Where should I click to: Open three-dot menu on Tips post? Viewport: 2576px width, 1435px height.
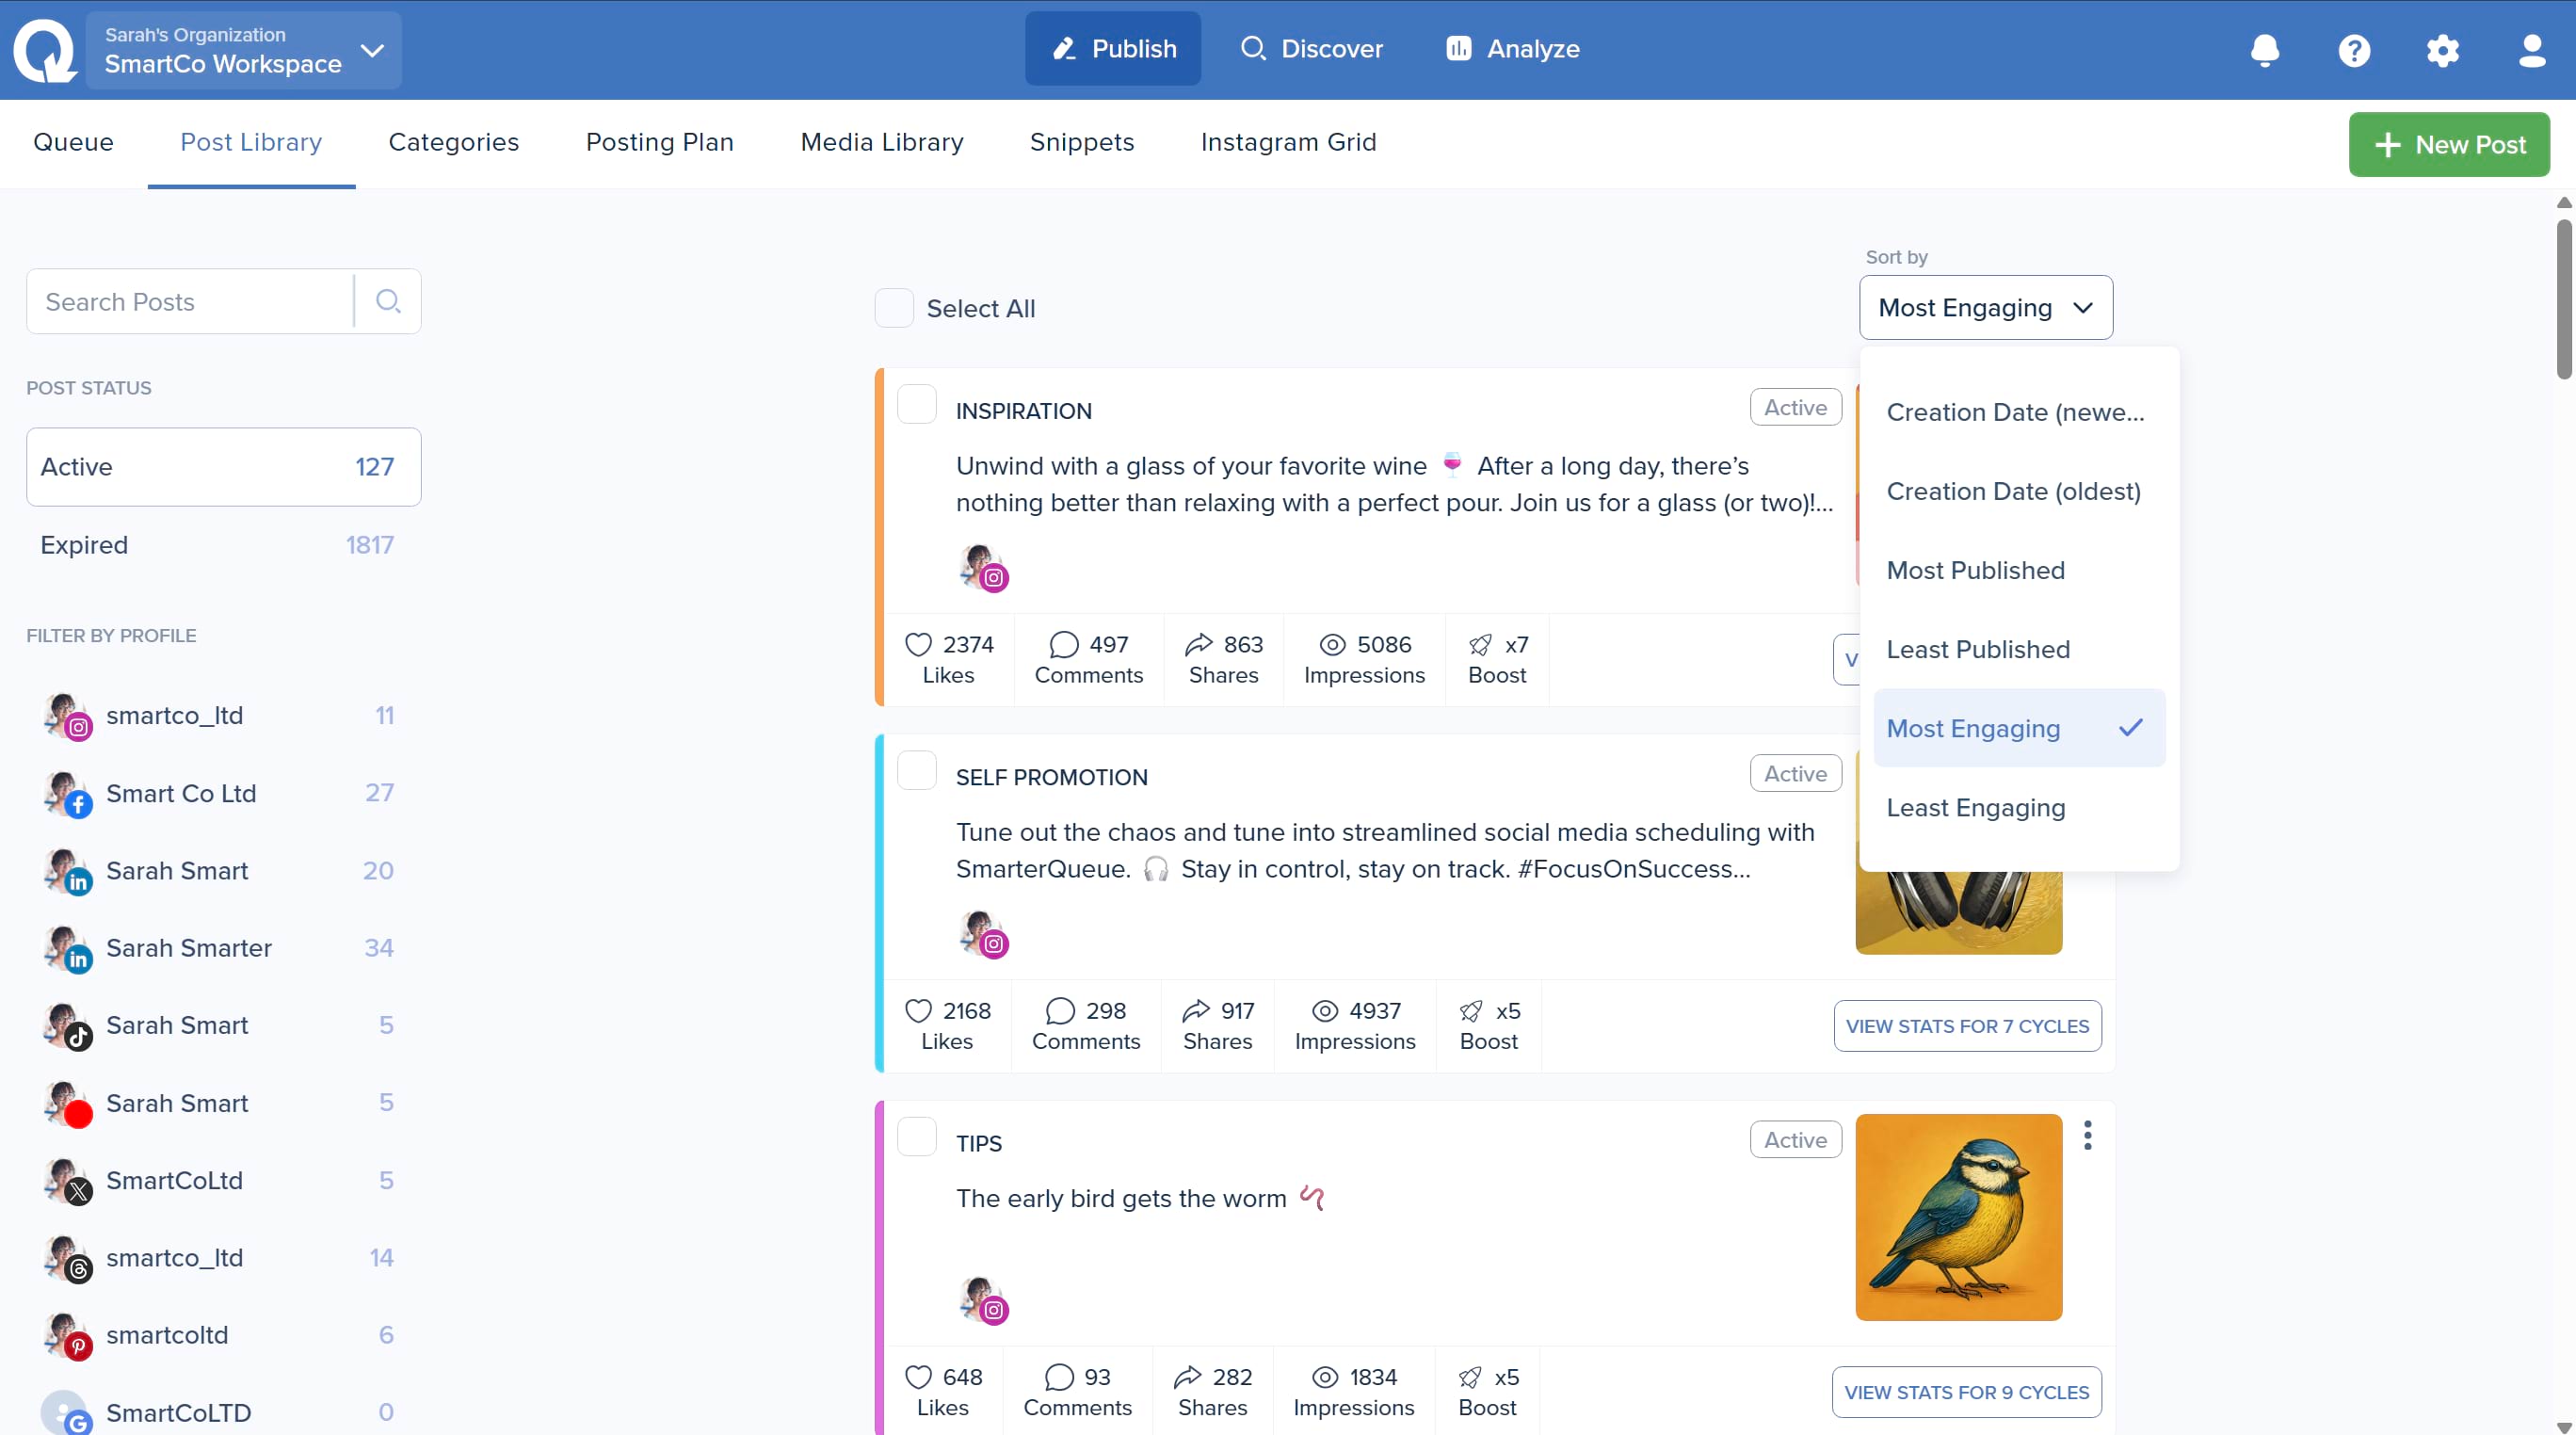[x=2087, y=1135]
